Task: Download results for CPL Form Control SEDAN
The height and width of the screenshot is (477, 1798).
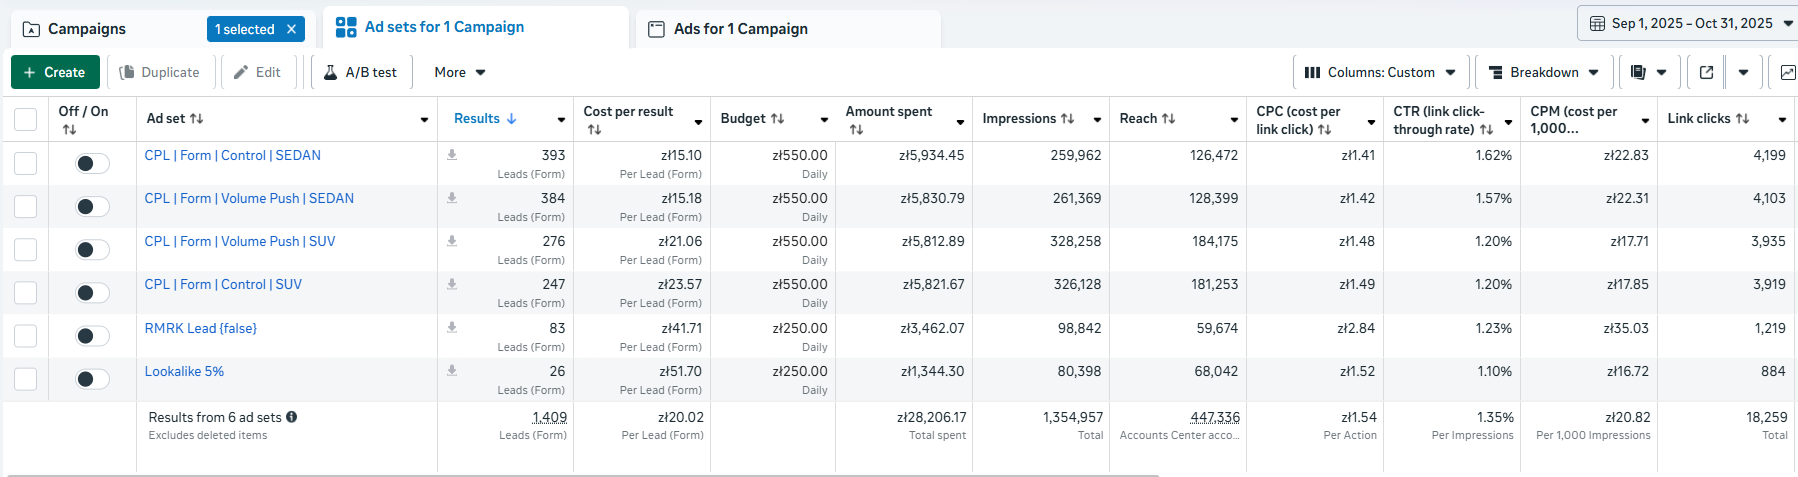Action: click(x=452, y=154)
